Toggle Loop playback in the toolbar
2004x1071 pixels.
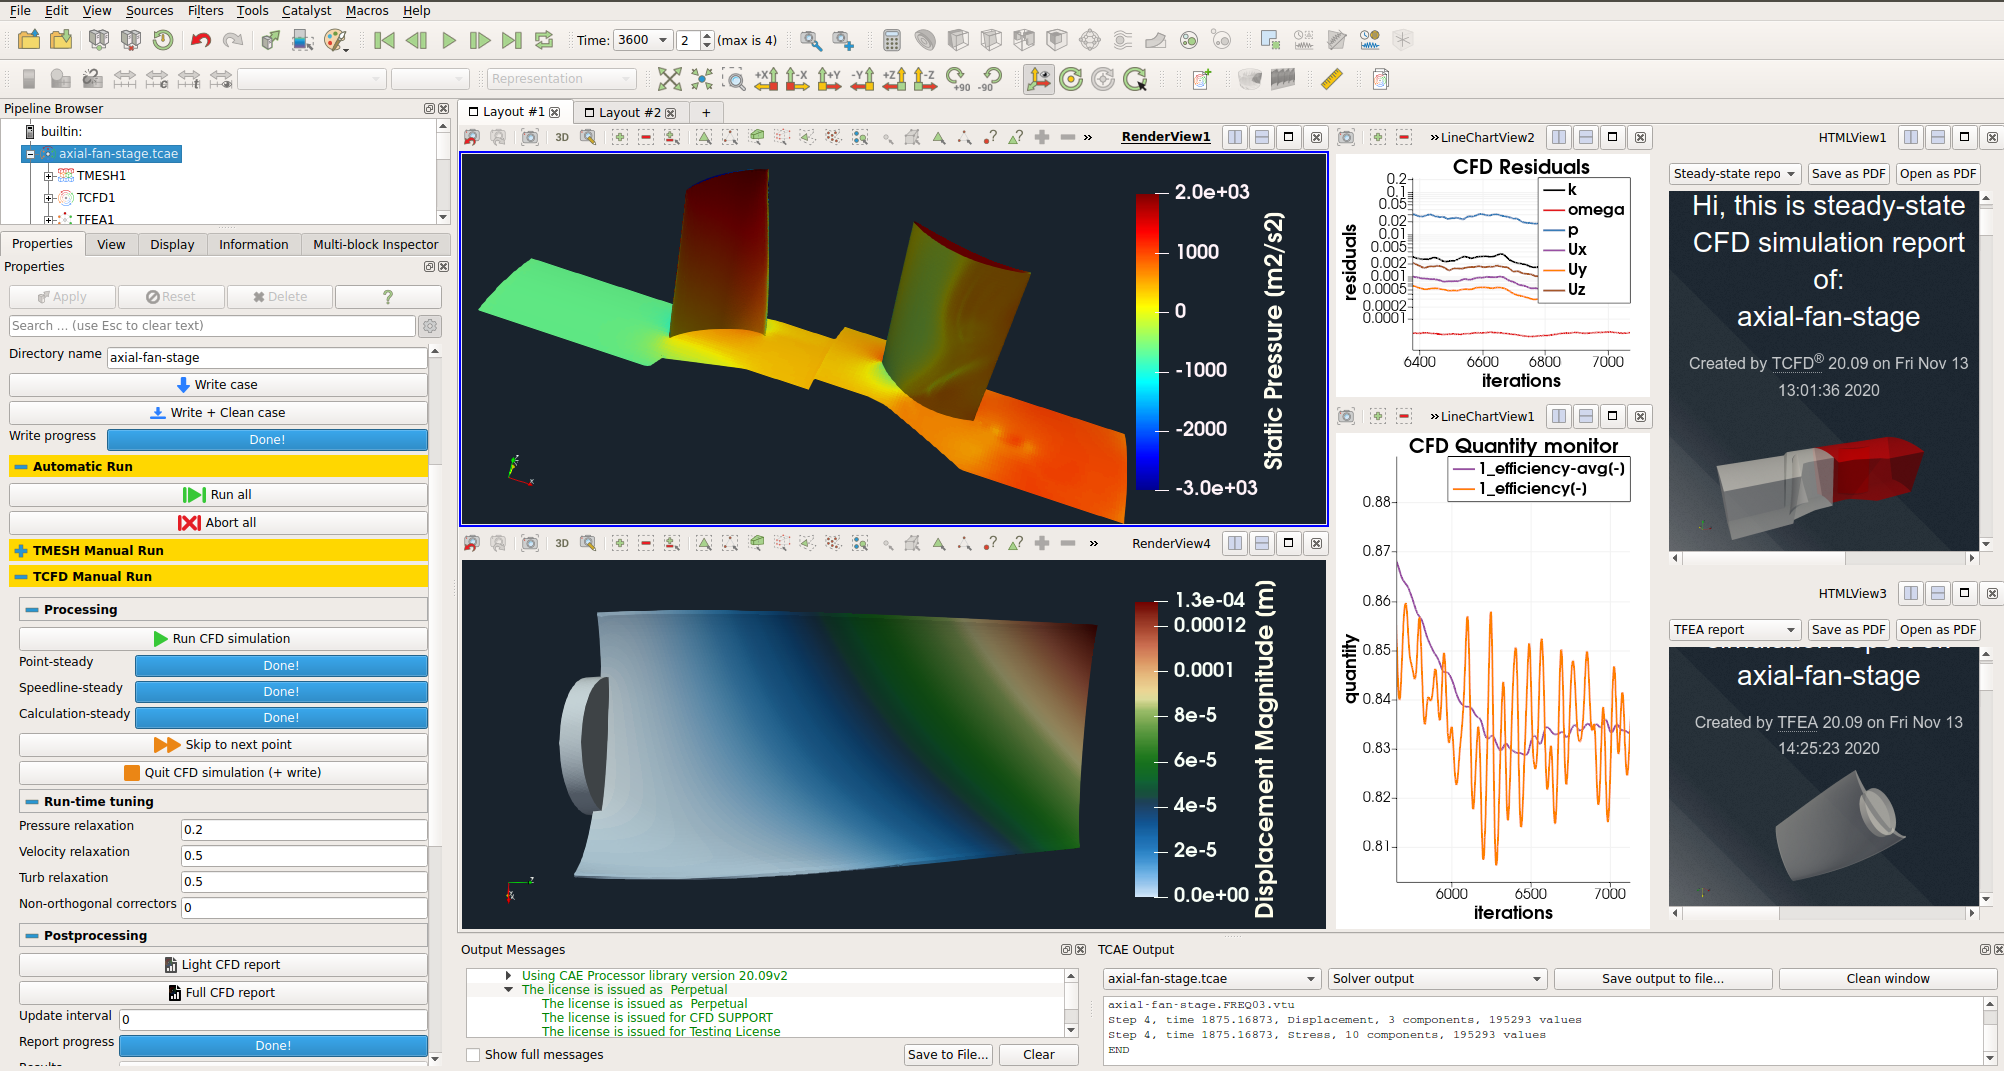(x=544, y=40)
